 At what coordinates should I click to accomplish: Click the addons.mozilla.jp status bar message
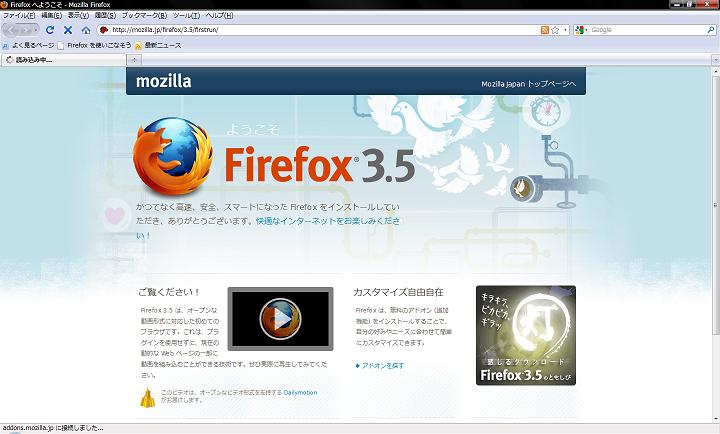53,428
